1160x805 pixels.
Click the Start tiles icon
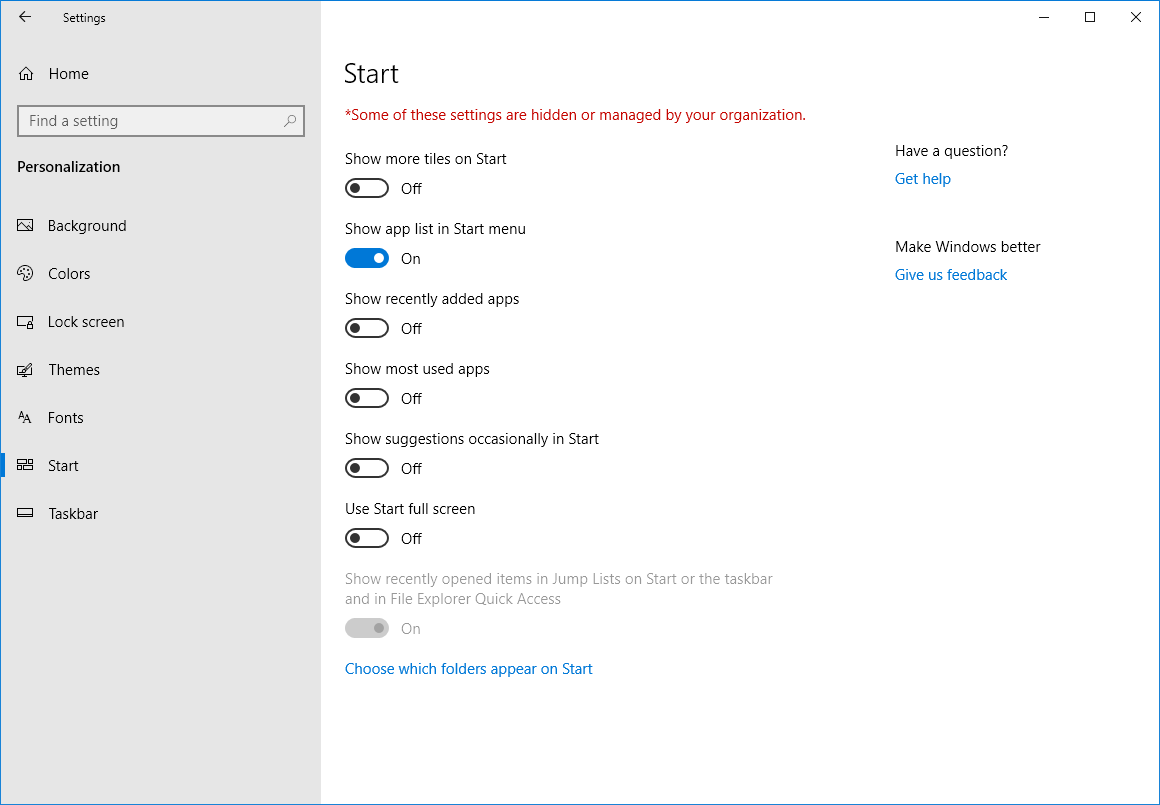click(x=25, y=465)
